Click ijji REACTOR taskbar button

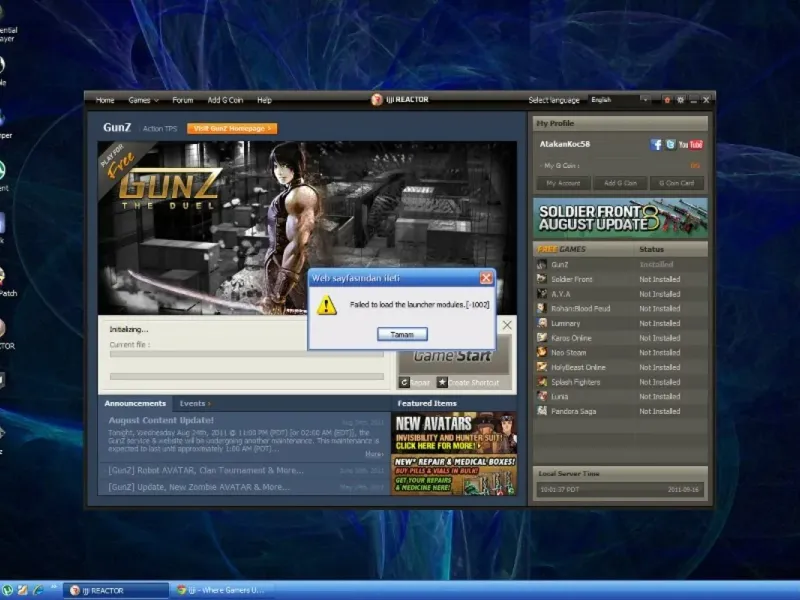[x=116, y=590]
